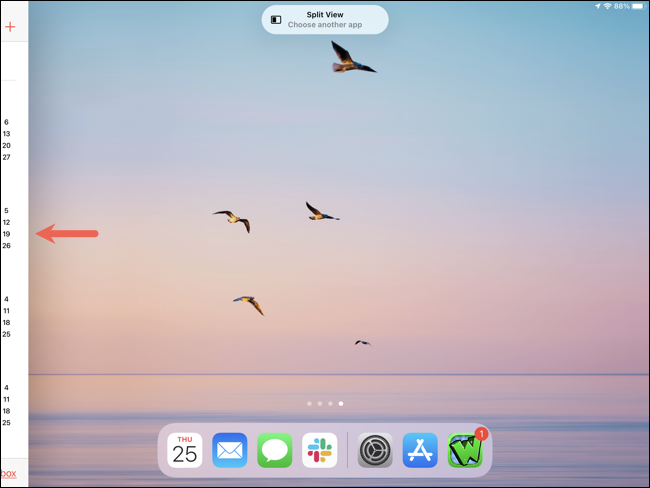Select date 19 in the calendar strip
The height and width of the screenshot is (488, 650).
[x=6, y=234]
